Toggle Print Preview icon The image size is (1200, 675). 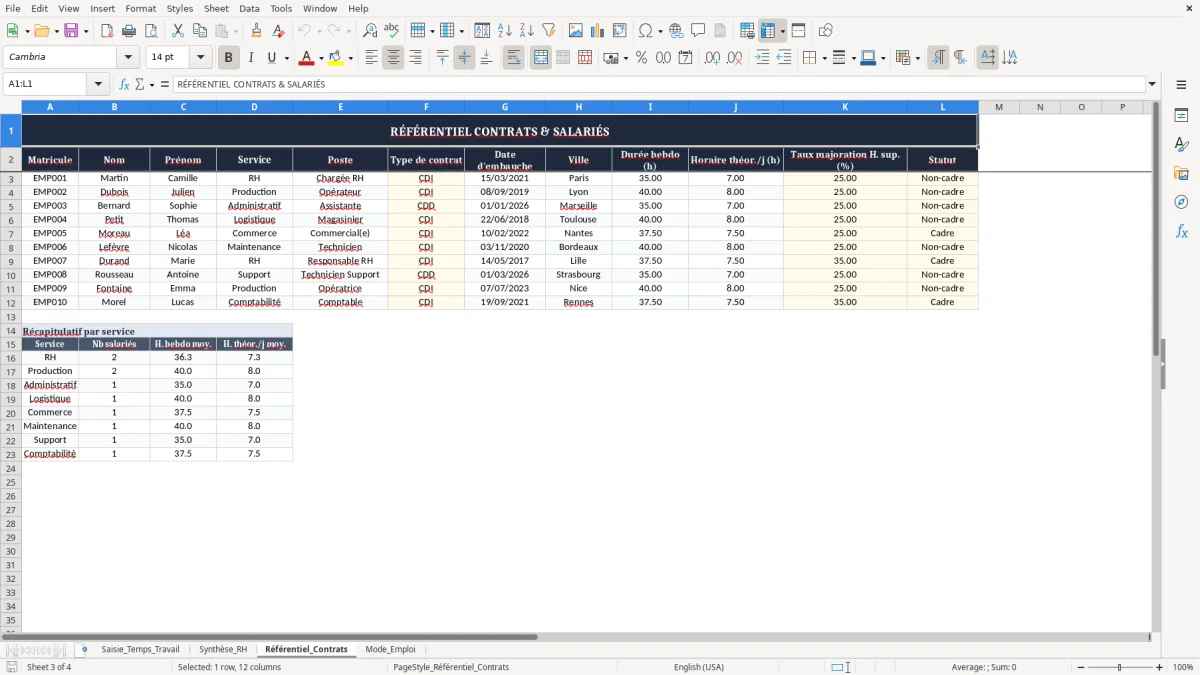tap(151, 31)
